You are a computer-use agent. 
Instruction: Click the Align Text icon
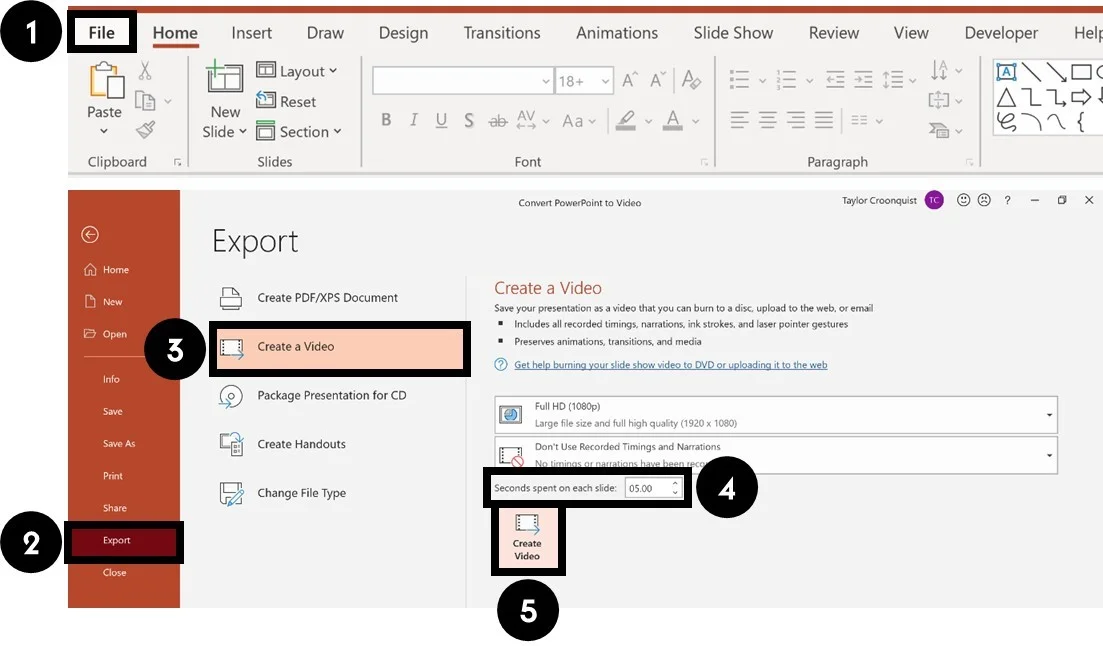939,100
